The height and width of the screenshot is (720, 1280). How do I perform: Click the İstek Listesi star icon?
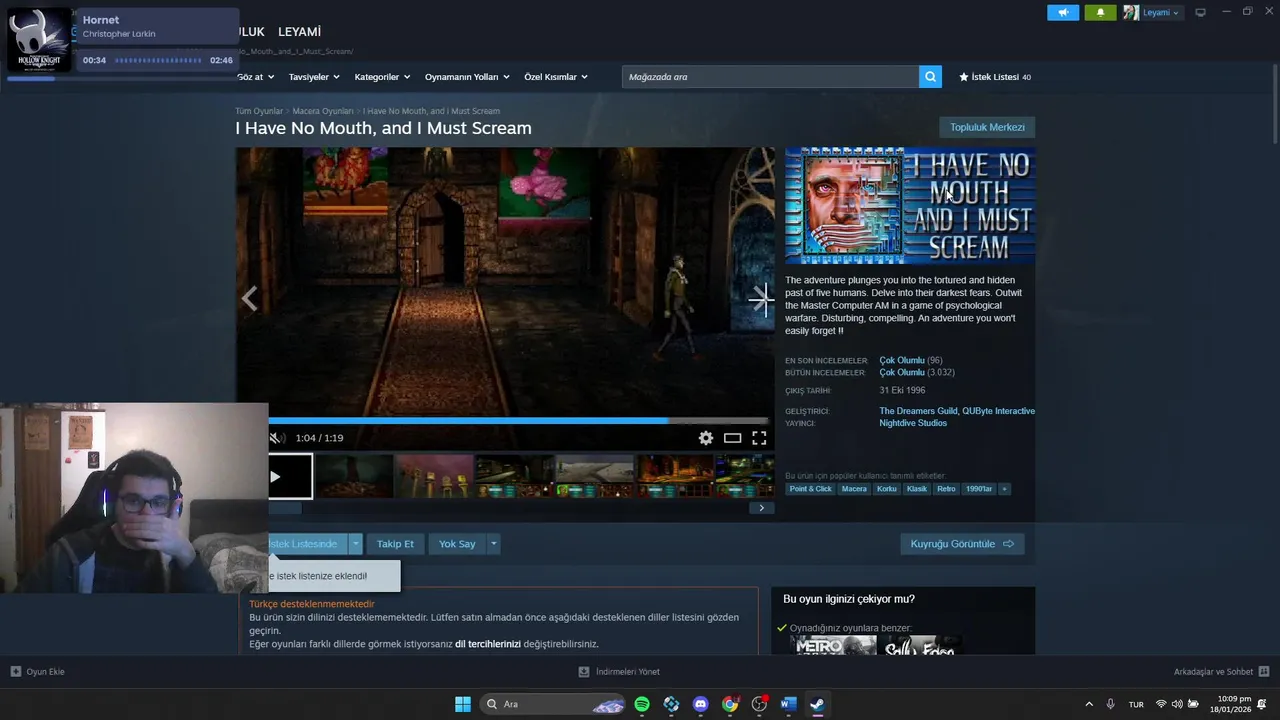(964, 77)
